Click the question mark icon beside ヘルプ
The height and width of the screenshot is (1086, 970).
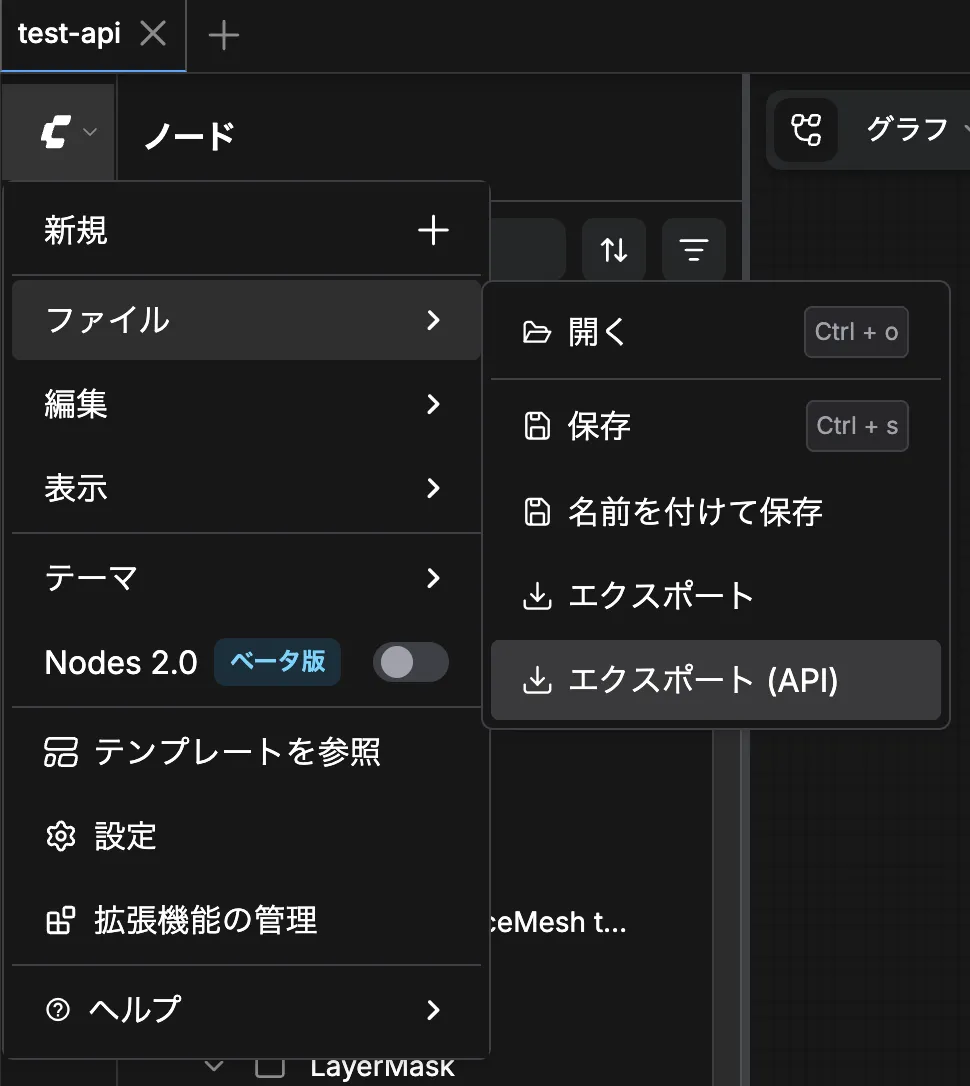click(58, 1010)
